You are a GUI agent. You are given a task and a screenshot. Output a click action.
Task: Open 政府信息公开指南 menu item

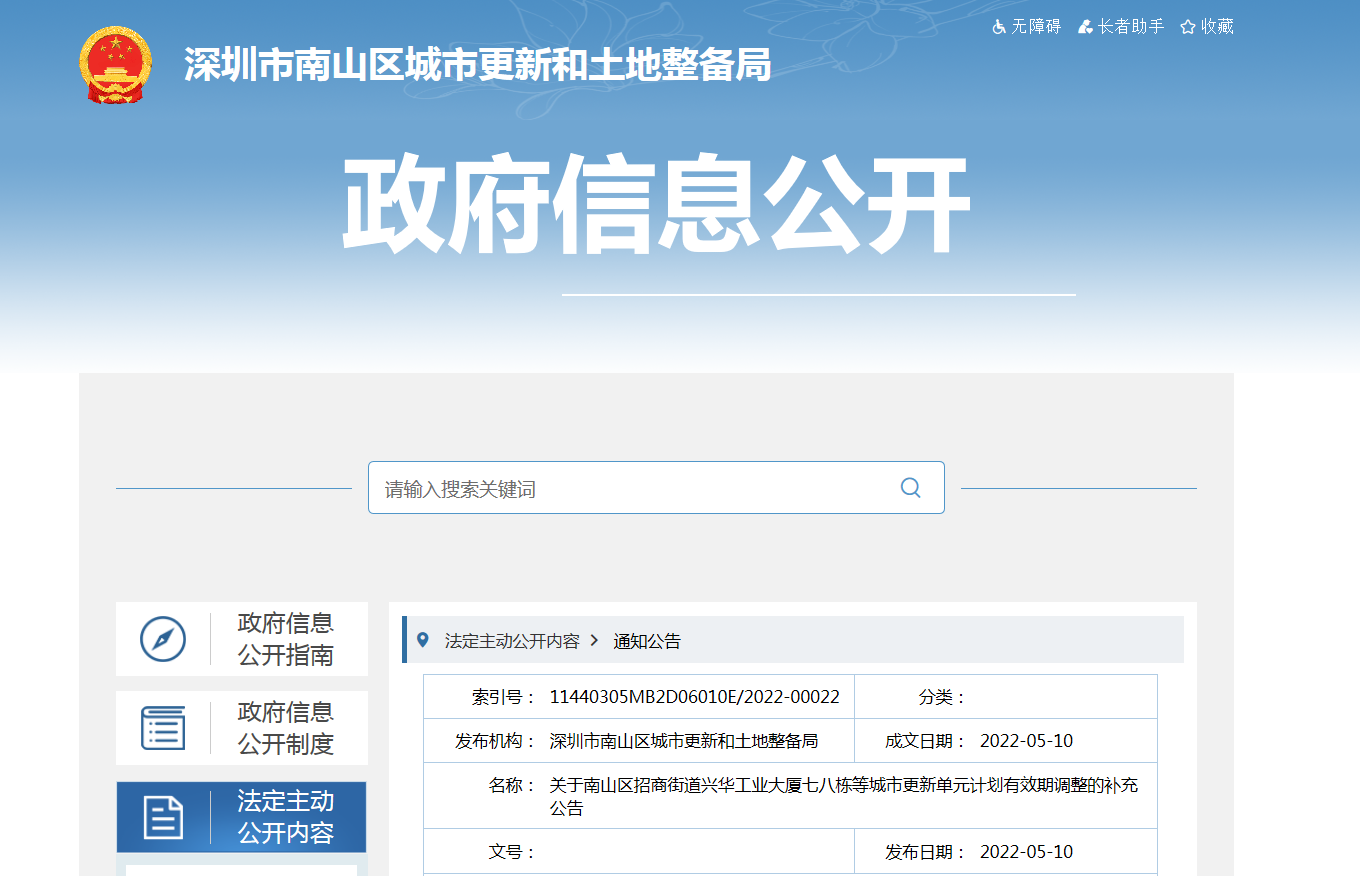285,639
